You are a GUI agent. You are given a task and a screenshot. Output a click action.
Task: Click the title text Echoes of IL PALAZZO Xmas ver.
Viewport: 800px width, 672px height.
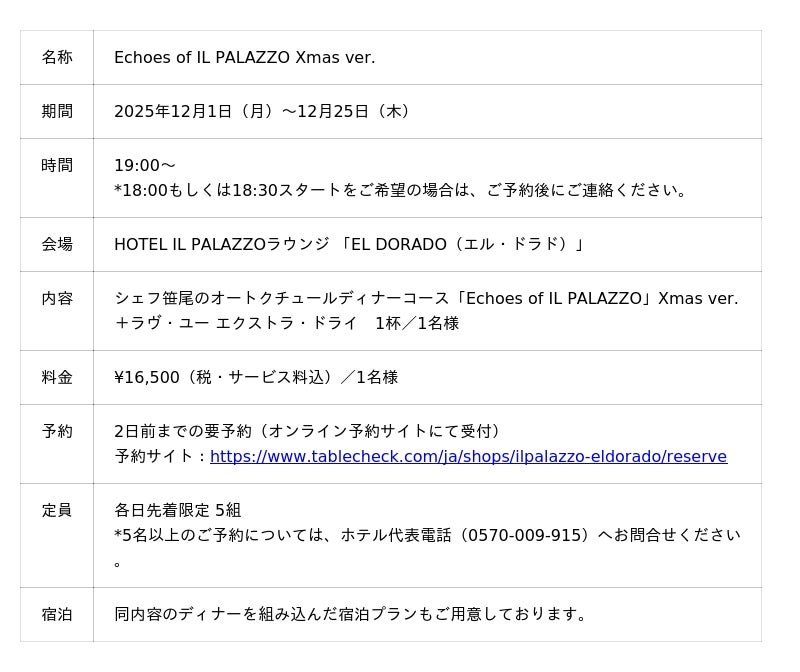(x=245, y=58)
